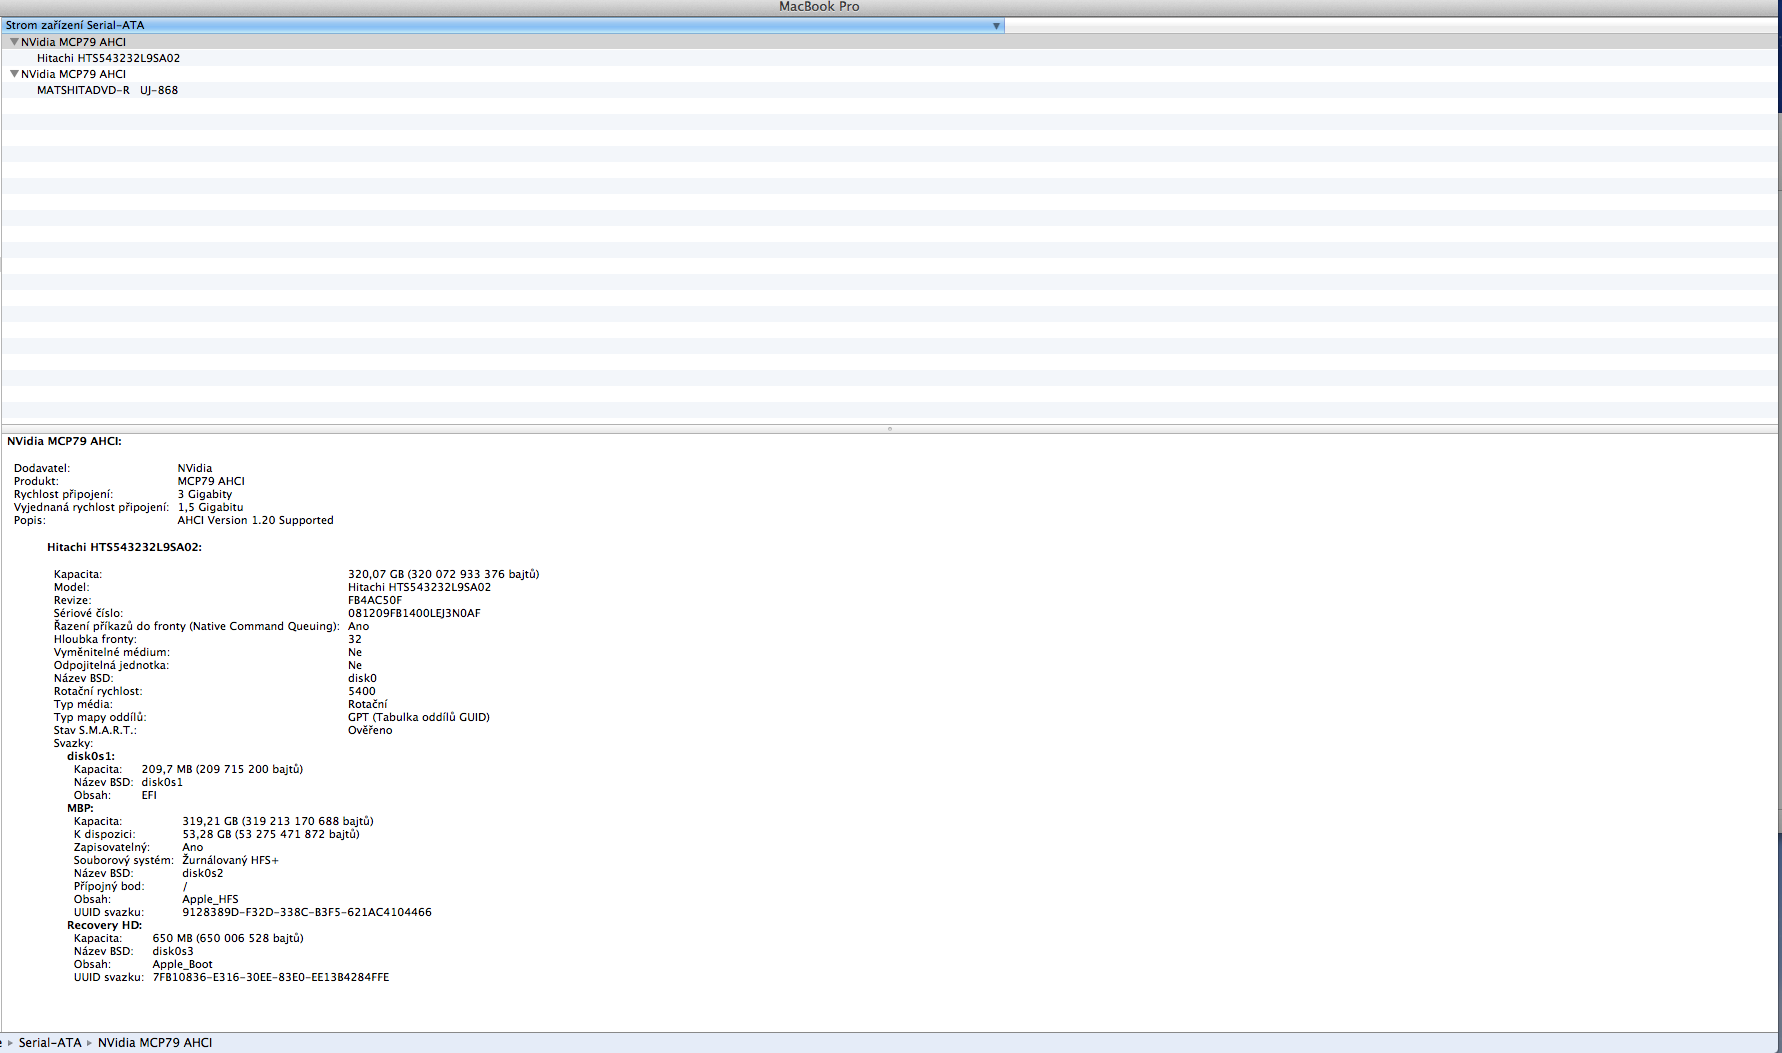Click the bold 'disk0s1:' volume heading
The width and height of the screenshot is (1782, 1053).
(91, 756)
